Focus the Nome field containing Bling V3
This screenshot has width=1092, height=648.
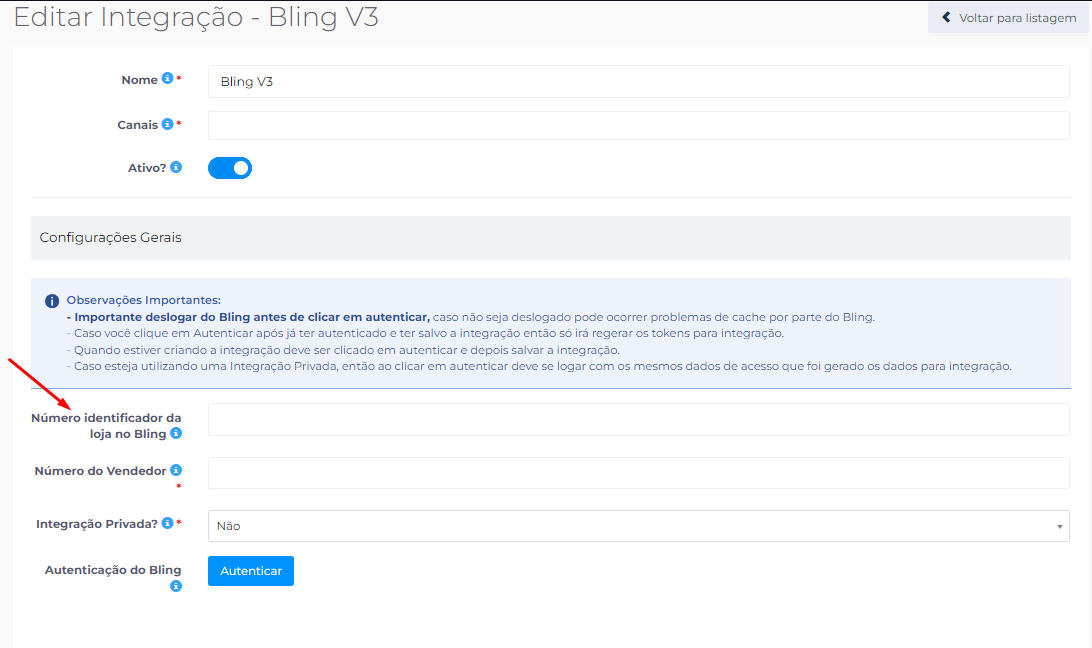click(639, 82)
